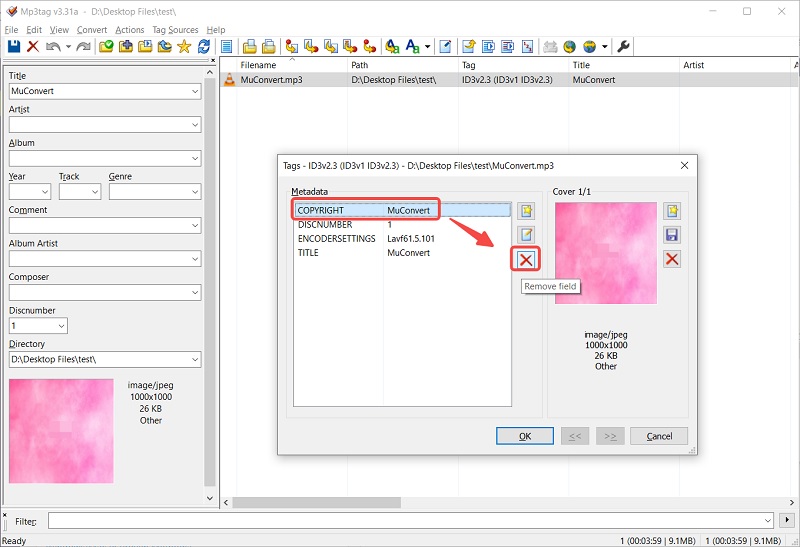This screenshot has height=547, width=800.
Task: Open the Tag Sources menu
Action: click(175, 30)
